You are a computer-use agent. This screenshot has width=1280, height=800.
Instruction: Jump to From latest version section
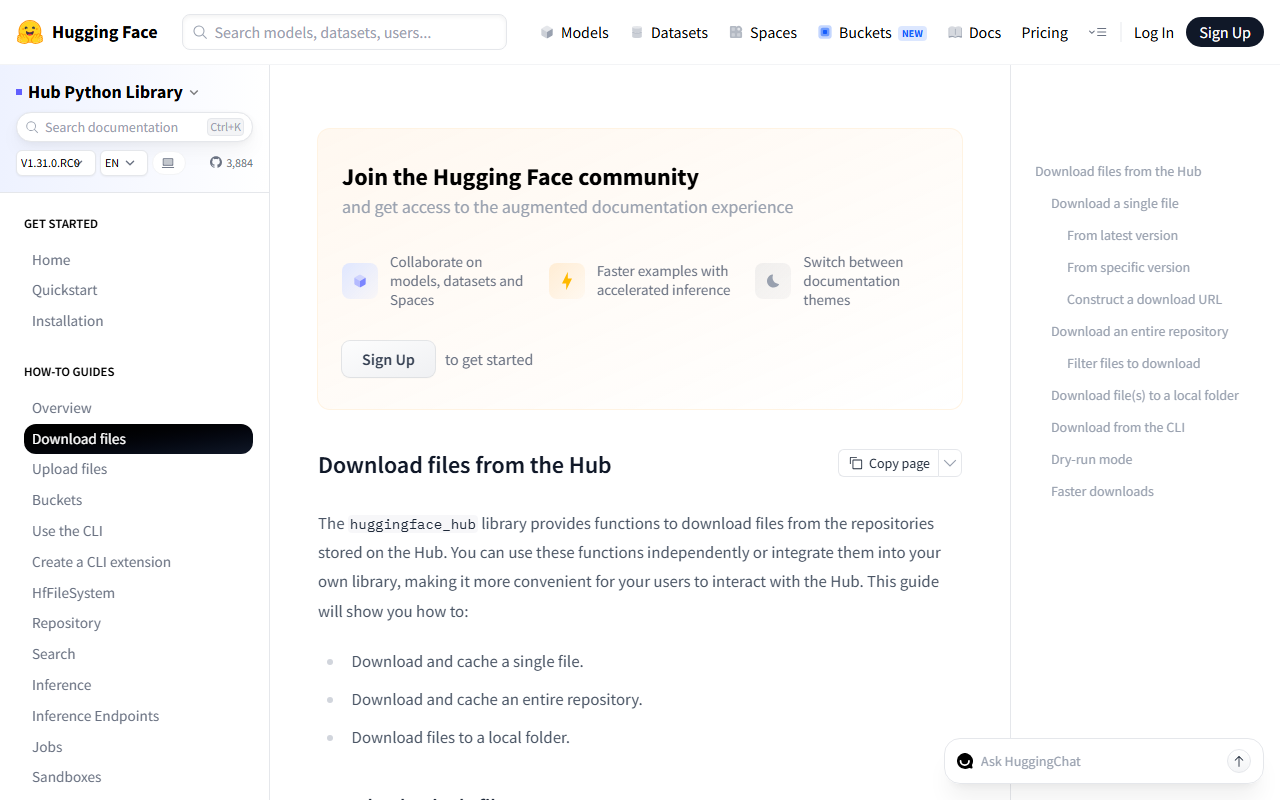coord(1122,235)
